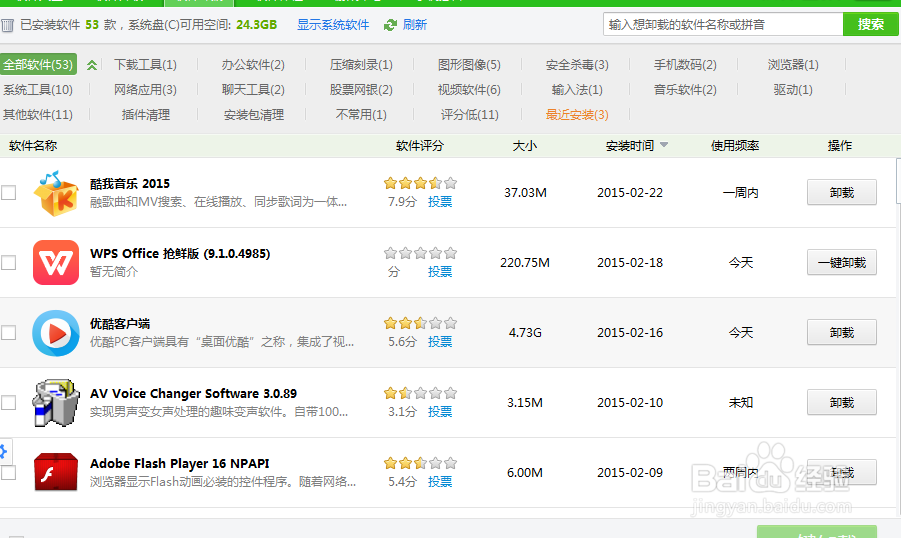Image resolution: width=901 pixels, height=538 pixels.
Task: Vote on WPS Office with 投票 link
Action: click(x=440, y=271)
